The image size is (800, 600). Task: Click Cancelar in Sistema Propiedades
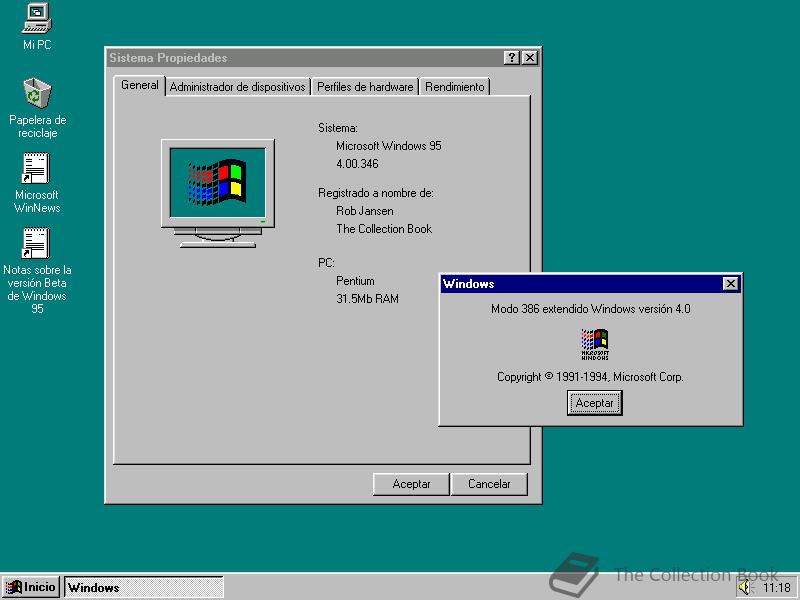pyautogui.click(x=489, y=484)
